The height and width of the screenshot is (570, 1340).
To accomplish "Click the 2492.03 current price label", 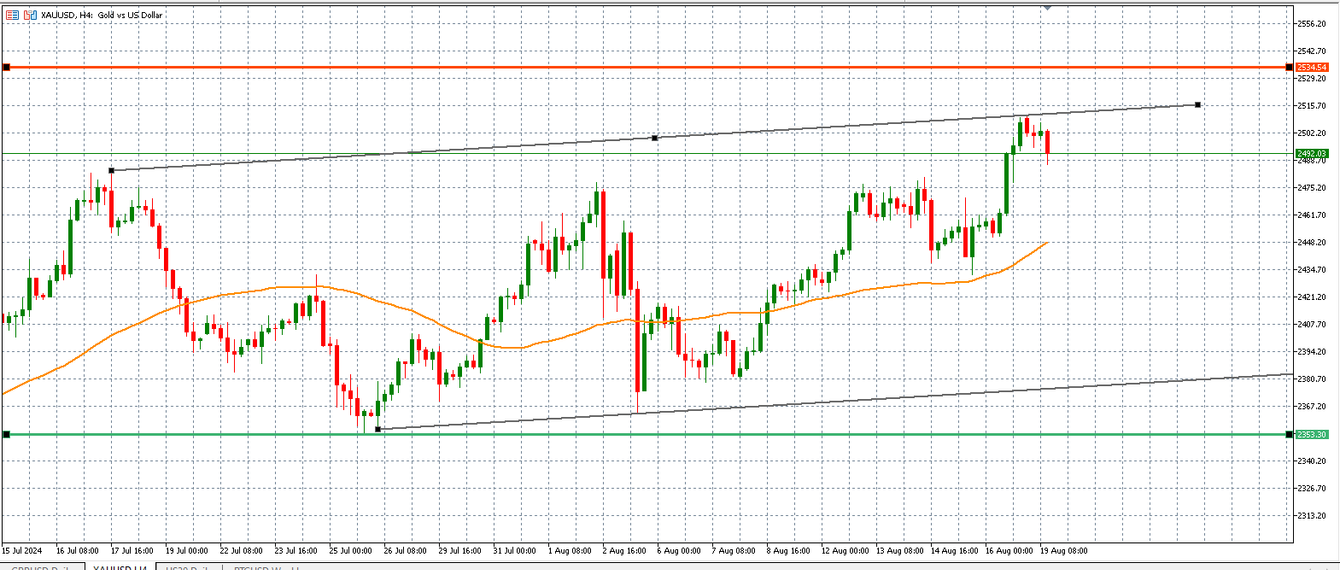I will pyautogui.click(x=1311, y=153).
